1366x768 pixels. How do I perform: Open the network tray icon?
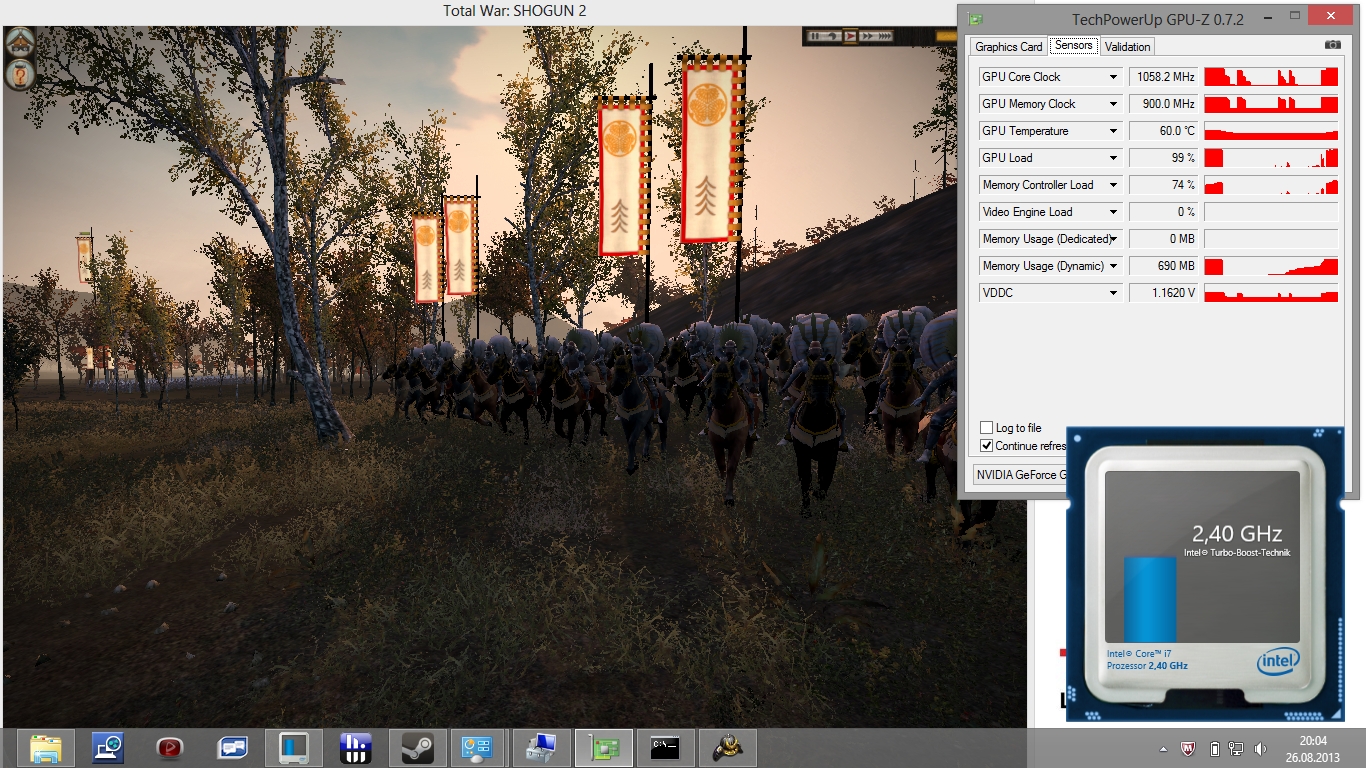[1236, 748]
